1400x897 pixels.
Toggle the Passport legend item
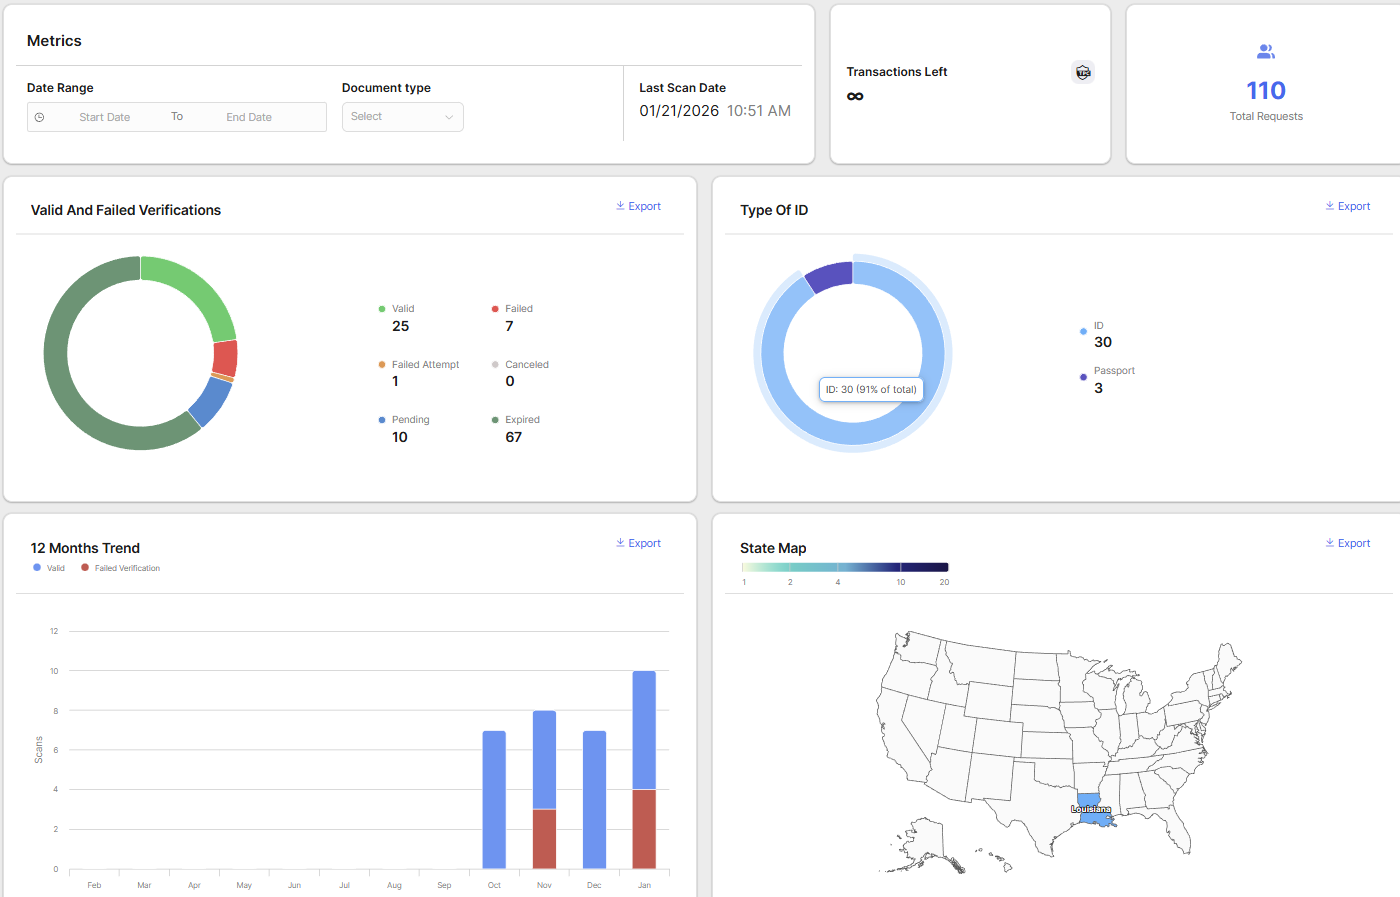click(x=1113, y=372)
